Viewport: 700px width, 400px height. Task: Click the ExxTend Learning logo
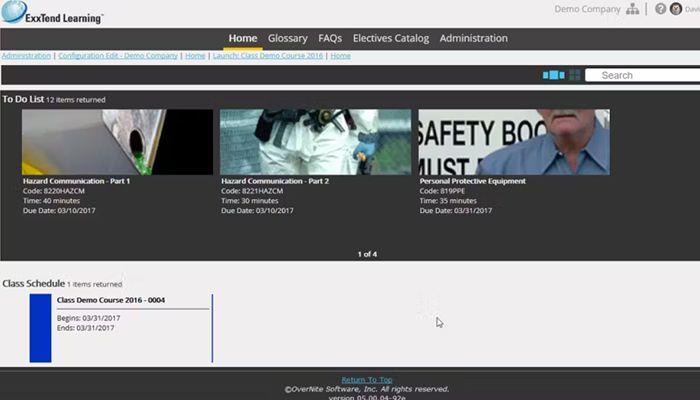pyautogui.click(x=52, y=13)
